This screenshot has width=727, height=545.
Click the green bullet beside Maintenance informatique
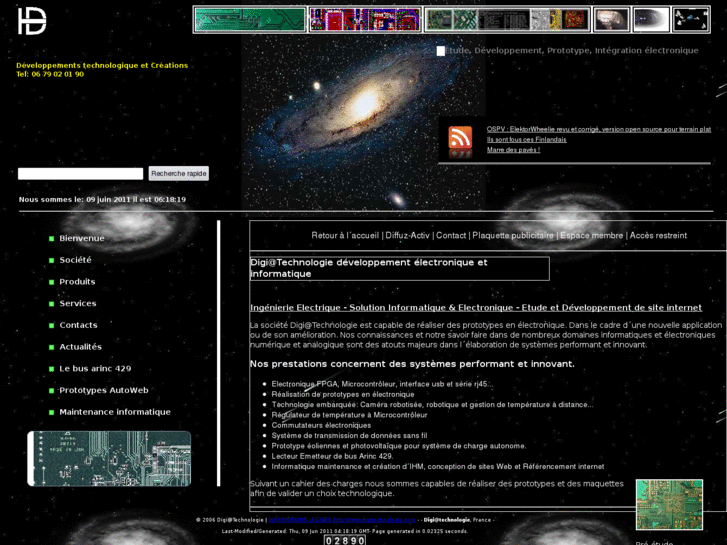point(51,412)
